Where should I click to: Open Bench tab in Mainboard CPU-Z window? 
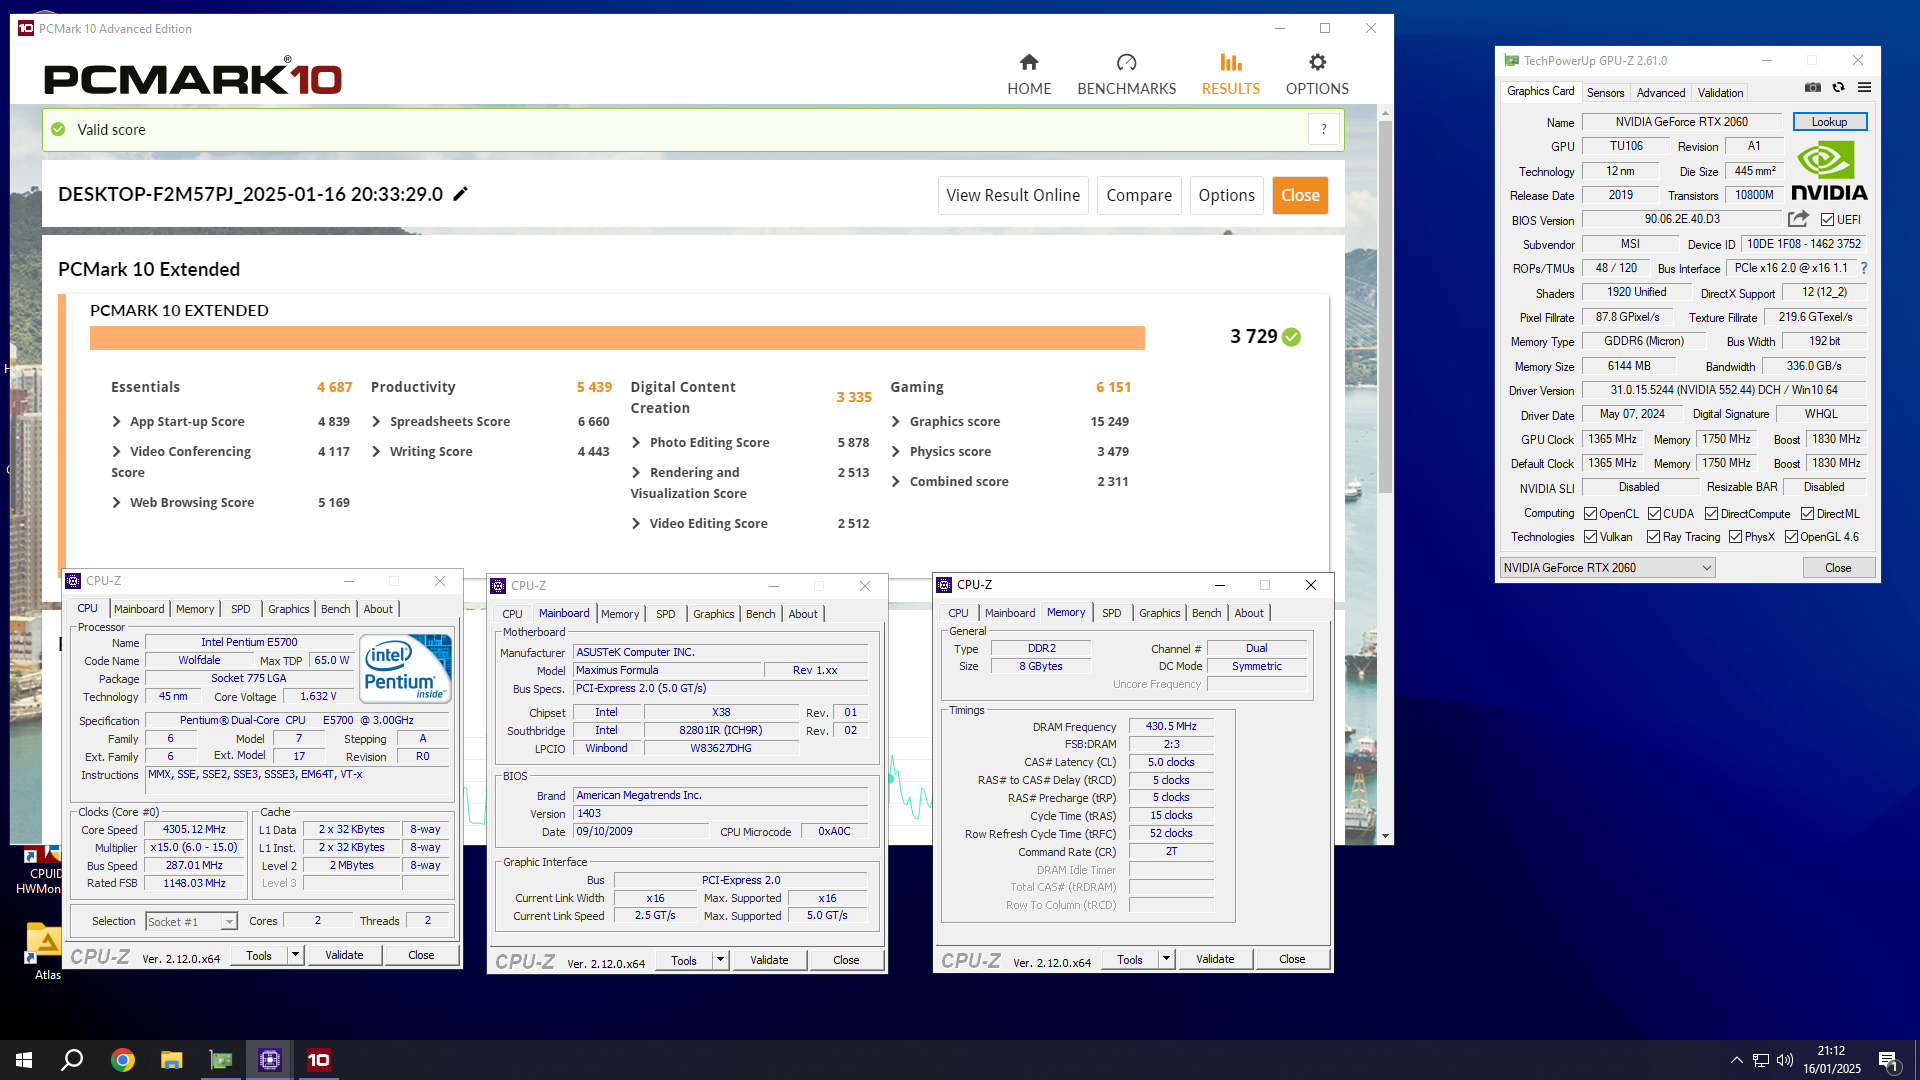pyautogui.click(x=760, y=614)
